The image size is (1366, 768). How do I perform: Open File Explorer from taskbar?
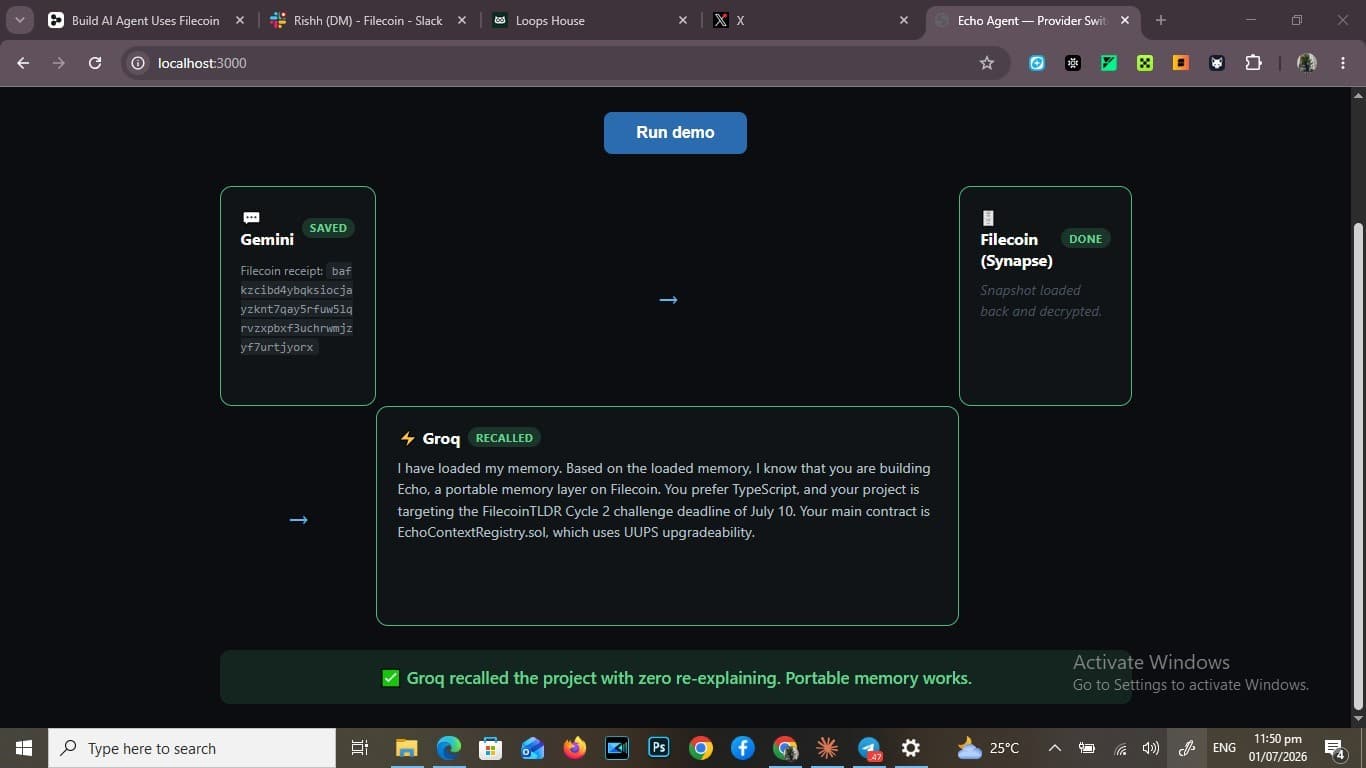pos(406,748)
